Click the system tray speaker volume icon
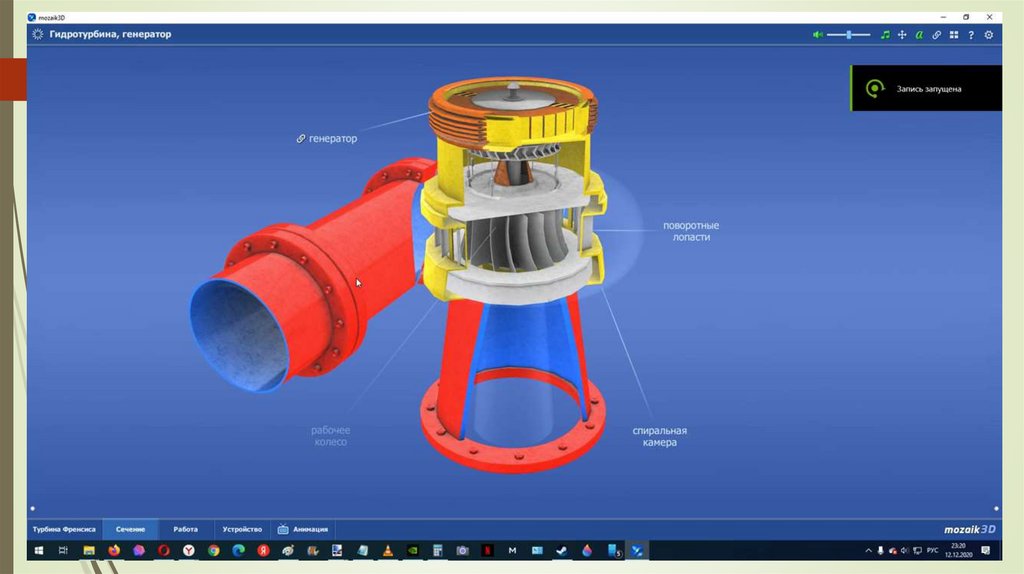Viewport: 1024px width, 574px height. (904, 550)
